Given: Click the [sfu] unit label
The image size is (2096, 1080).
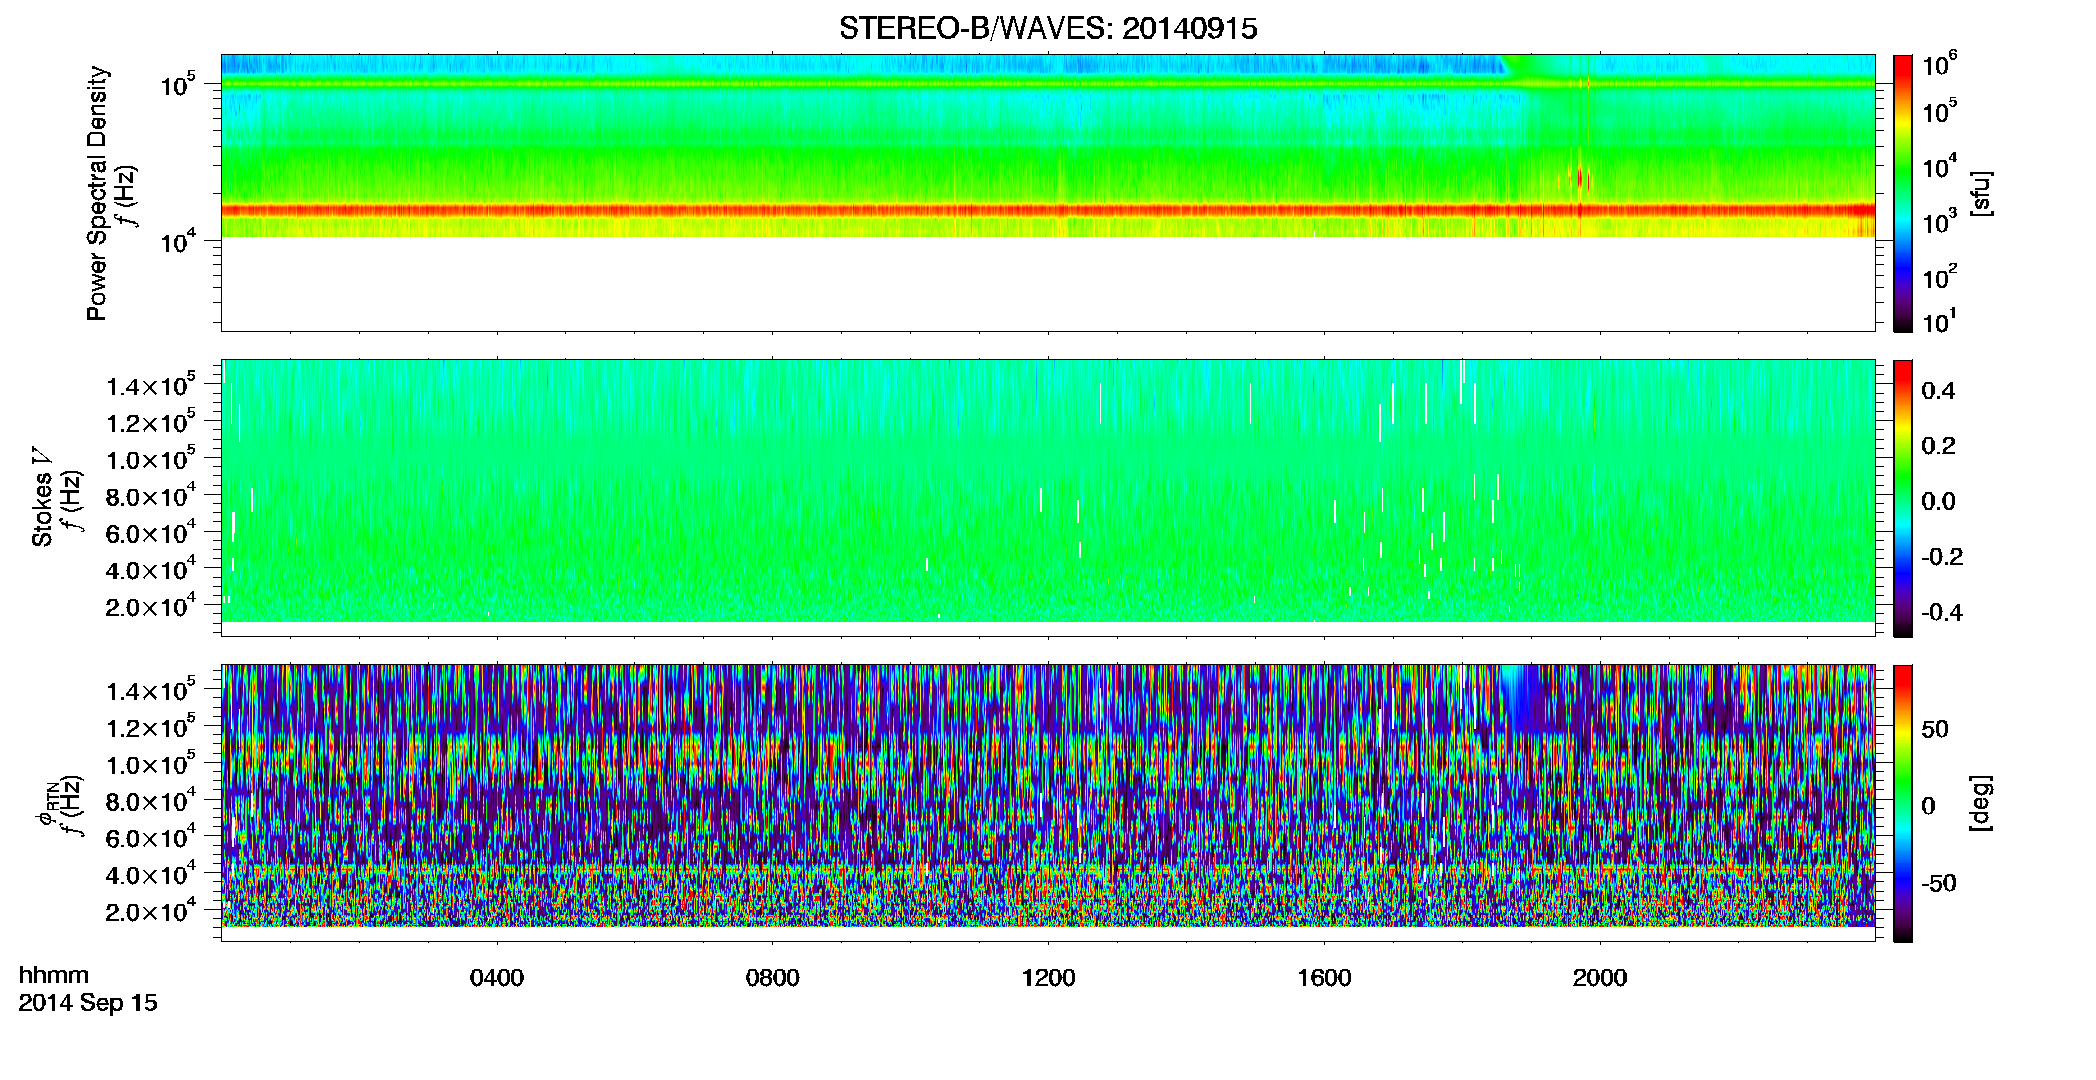Looking at the screenshot, I should click(1981, 193).
